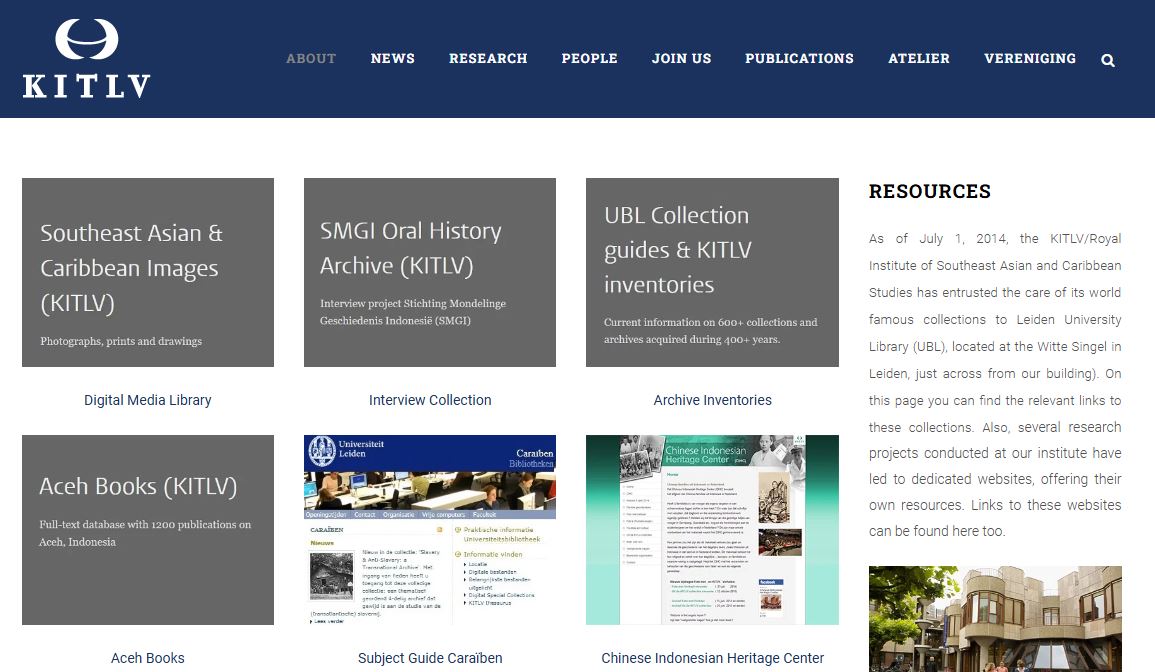This screenshot has height=672, width=1155.
Task: Click the Archive Inventories link
Action: 712,400
